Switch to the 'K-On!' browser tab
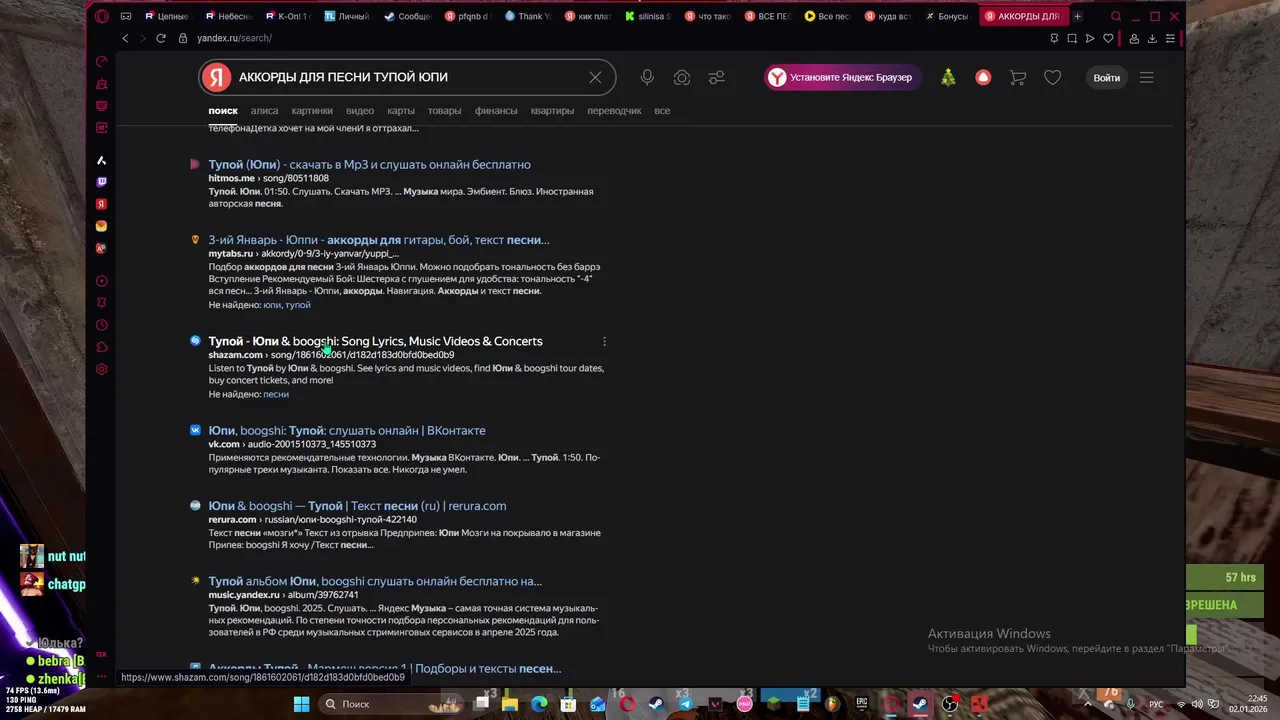 [x=289, y=16]
